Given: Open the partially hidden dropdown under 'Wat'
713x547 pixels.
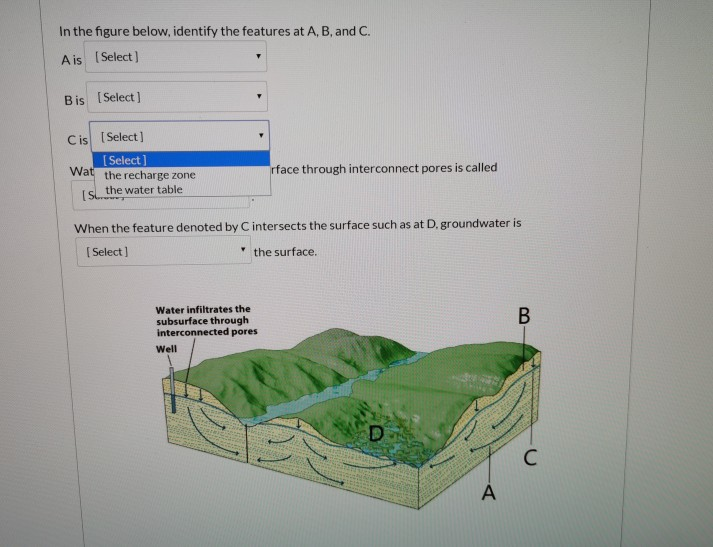Looking at the screenshot, I should tap(161, 196).
